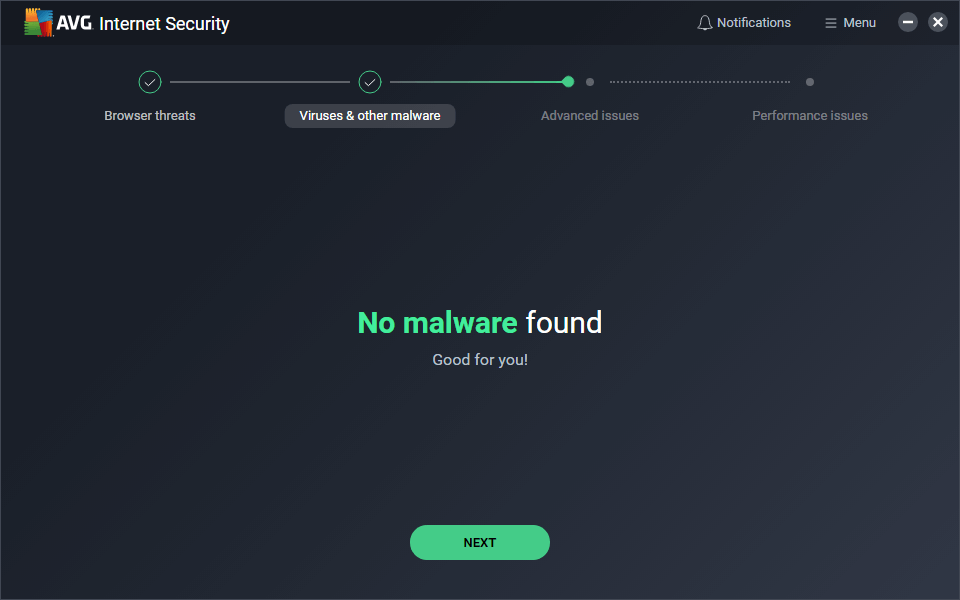Image resolution: width=960 pixels, height=600 pixels.
Task: Click the Performance issues step dot
Action: click(810, 82)
